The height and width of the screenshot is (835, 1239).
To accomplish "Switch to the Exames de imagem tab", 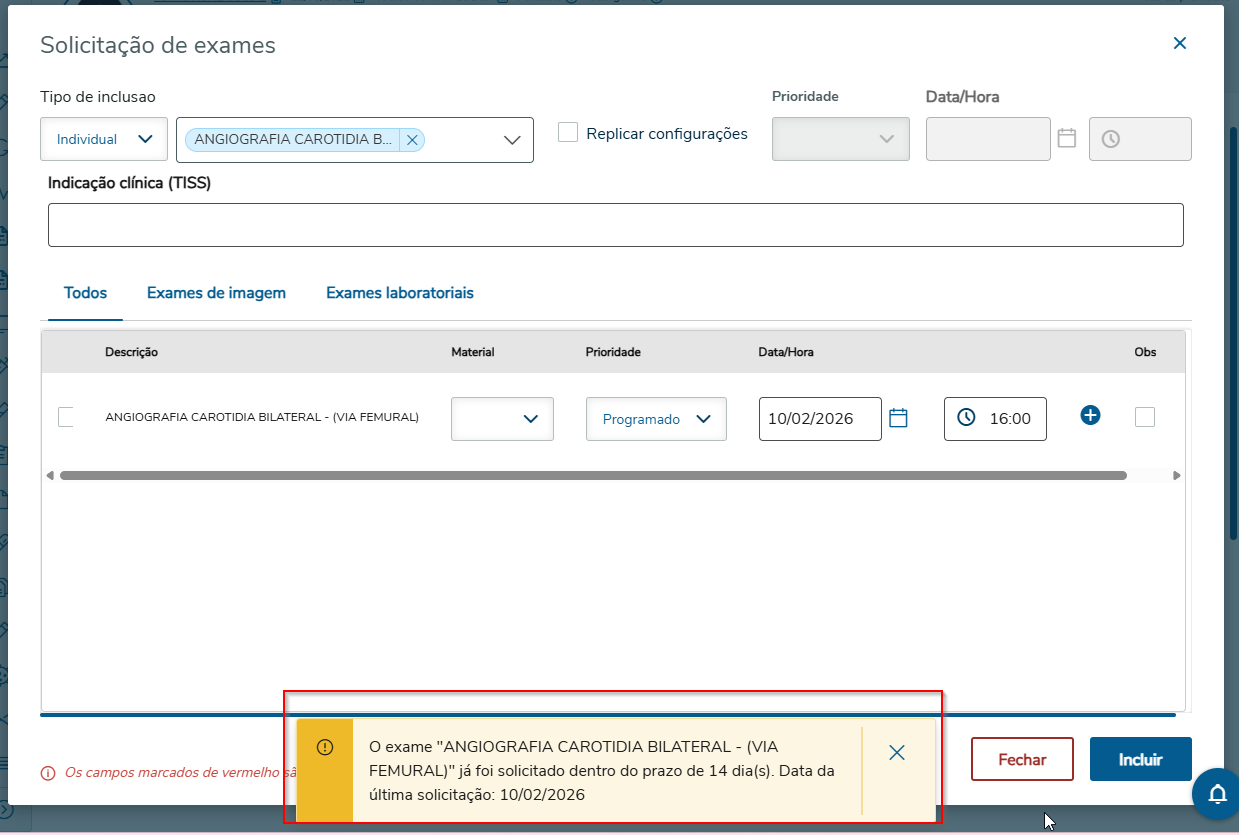I will 216,293.
